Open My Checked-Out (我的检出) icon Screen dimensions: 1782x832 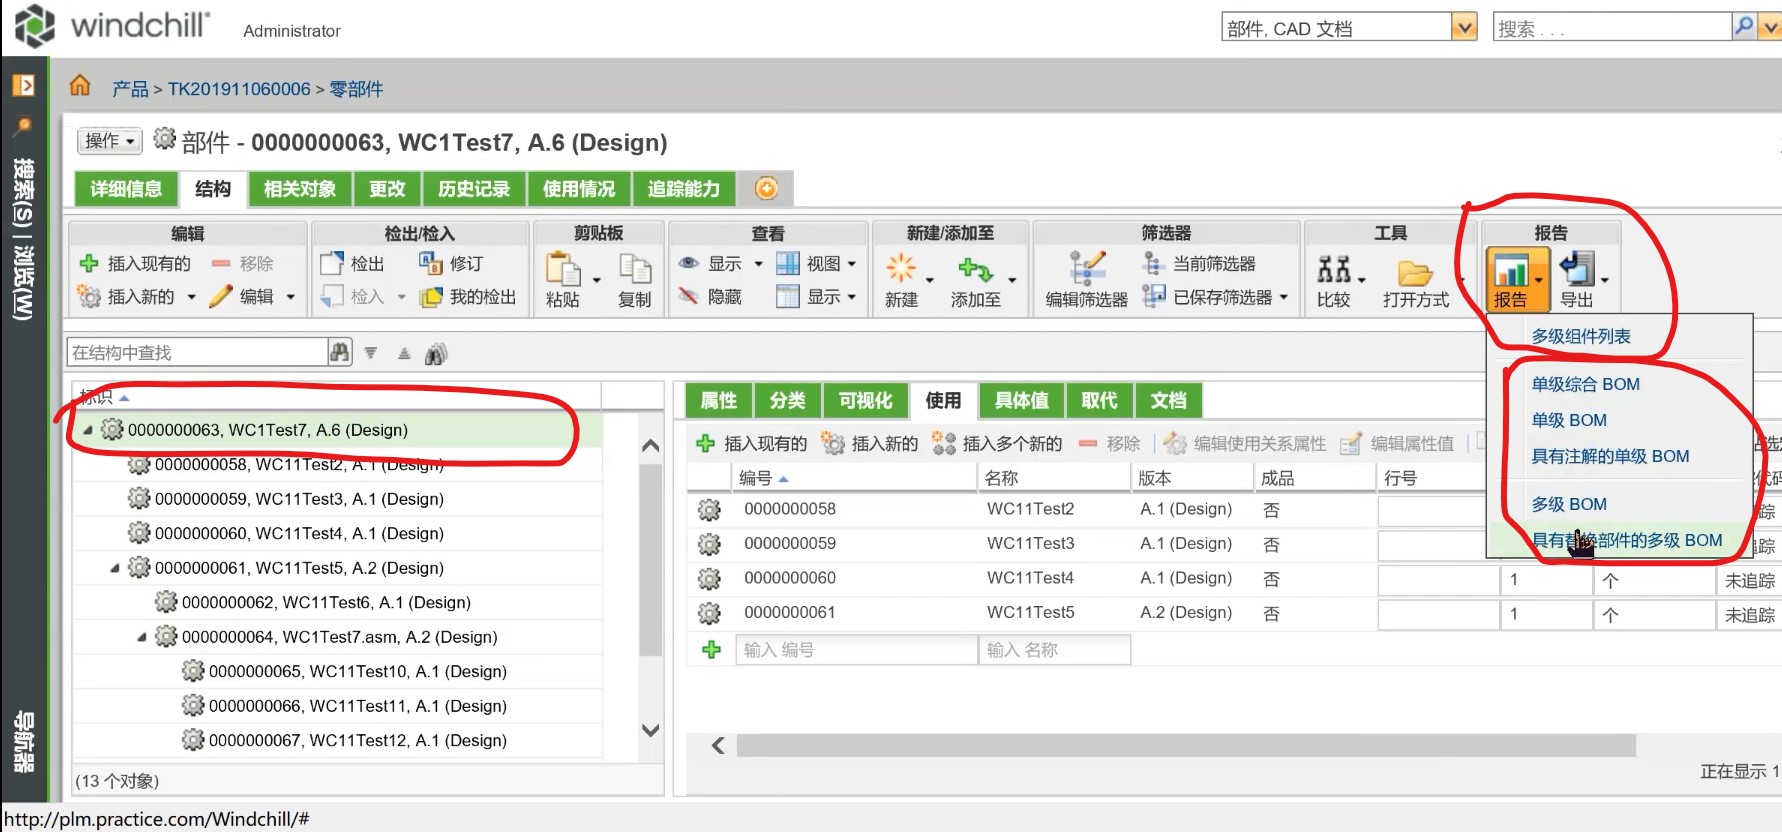click(x=431, y=296)
